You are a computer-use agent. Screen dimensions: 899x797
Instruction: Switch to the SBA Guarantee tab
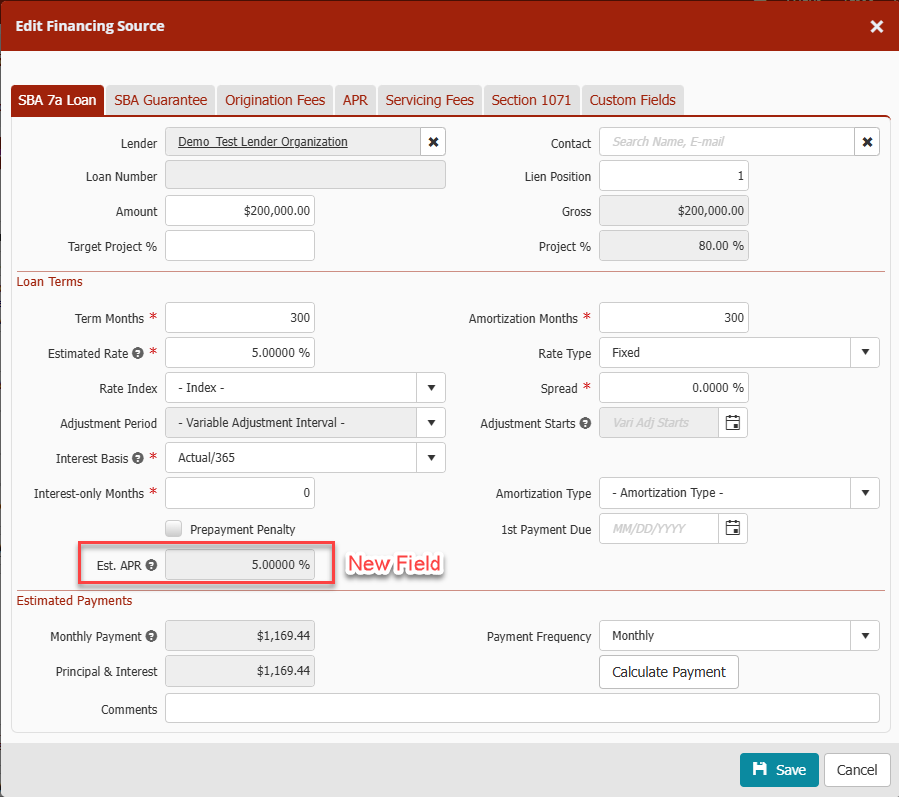(160, 100)
